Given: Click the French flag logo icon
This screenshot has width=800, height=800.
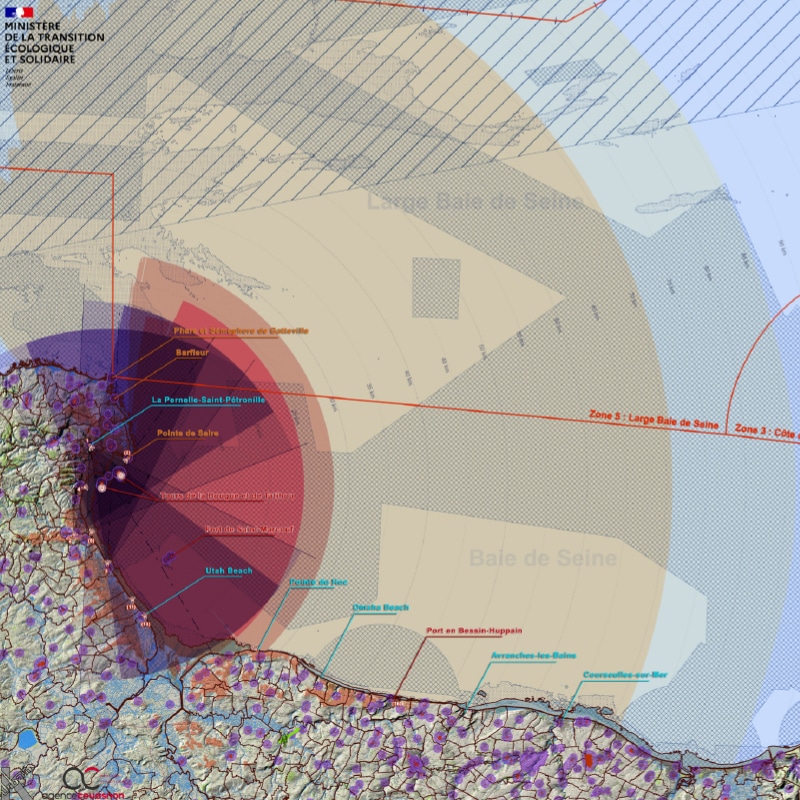Looking at the screenshot, I should (x=19, y=11).
